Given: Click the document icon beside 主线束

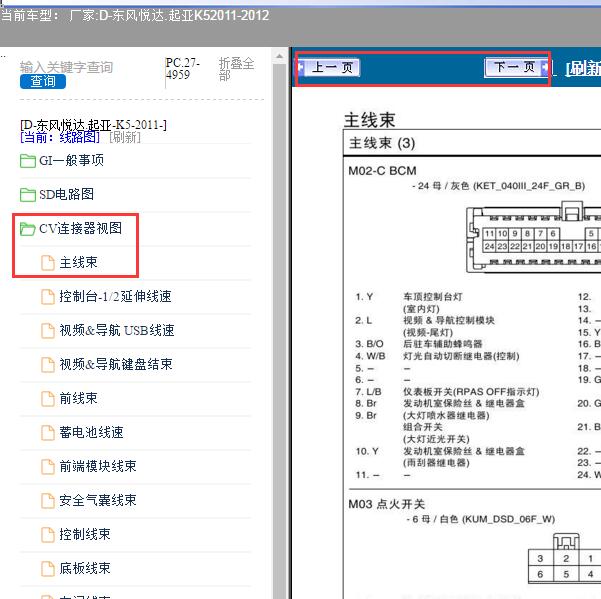Looking at the screenshot, I should [x=47, y=263].
